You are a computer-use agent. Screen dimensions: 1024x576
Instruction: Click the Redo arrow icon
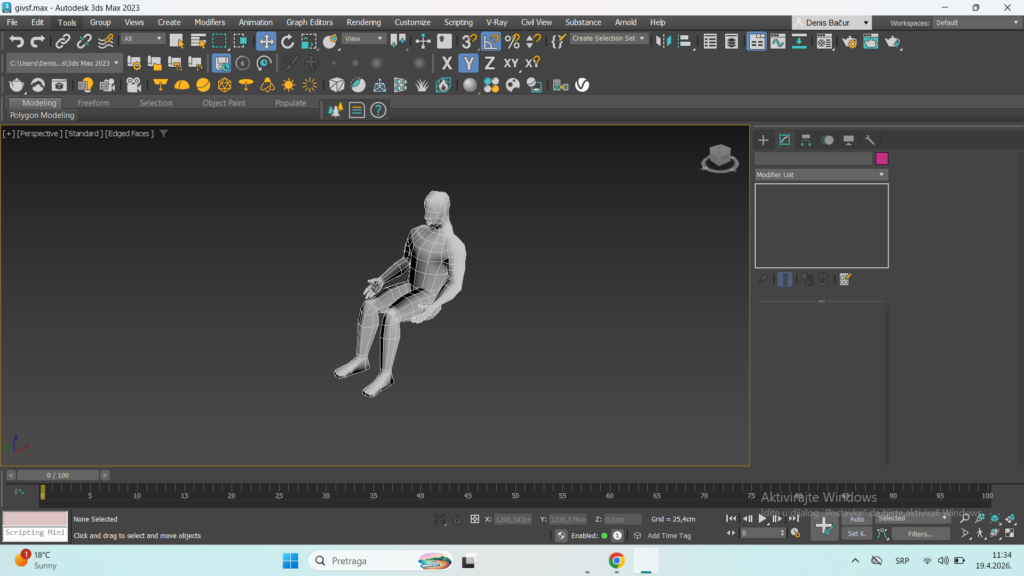pos(38,41)
